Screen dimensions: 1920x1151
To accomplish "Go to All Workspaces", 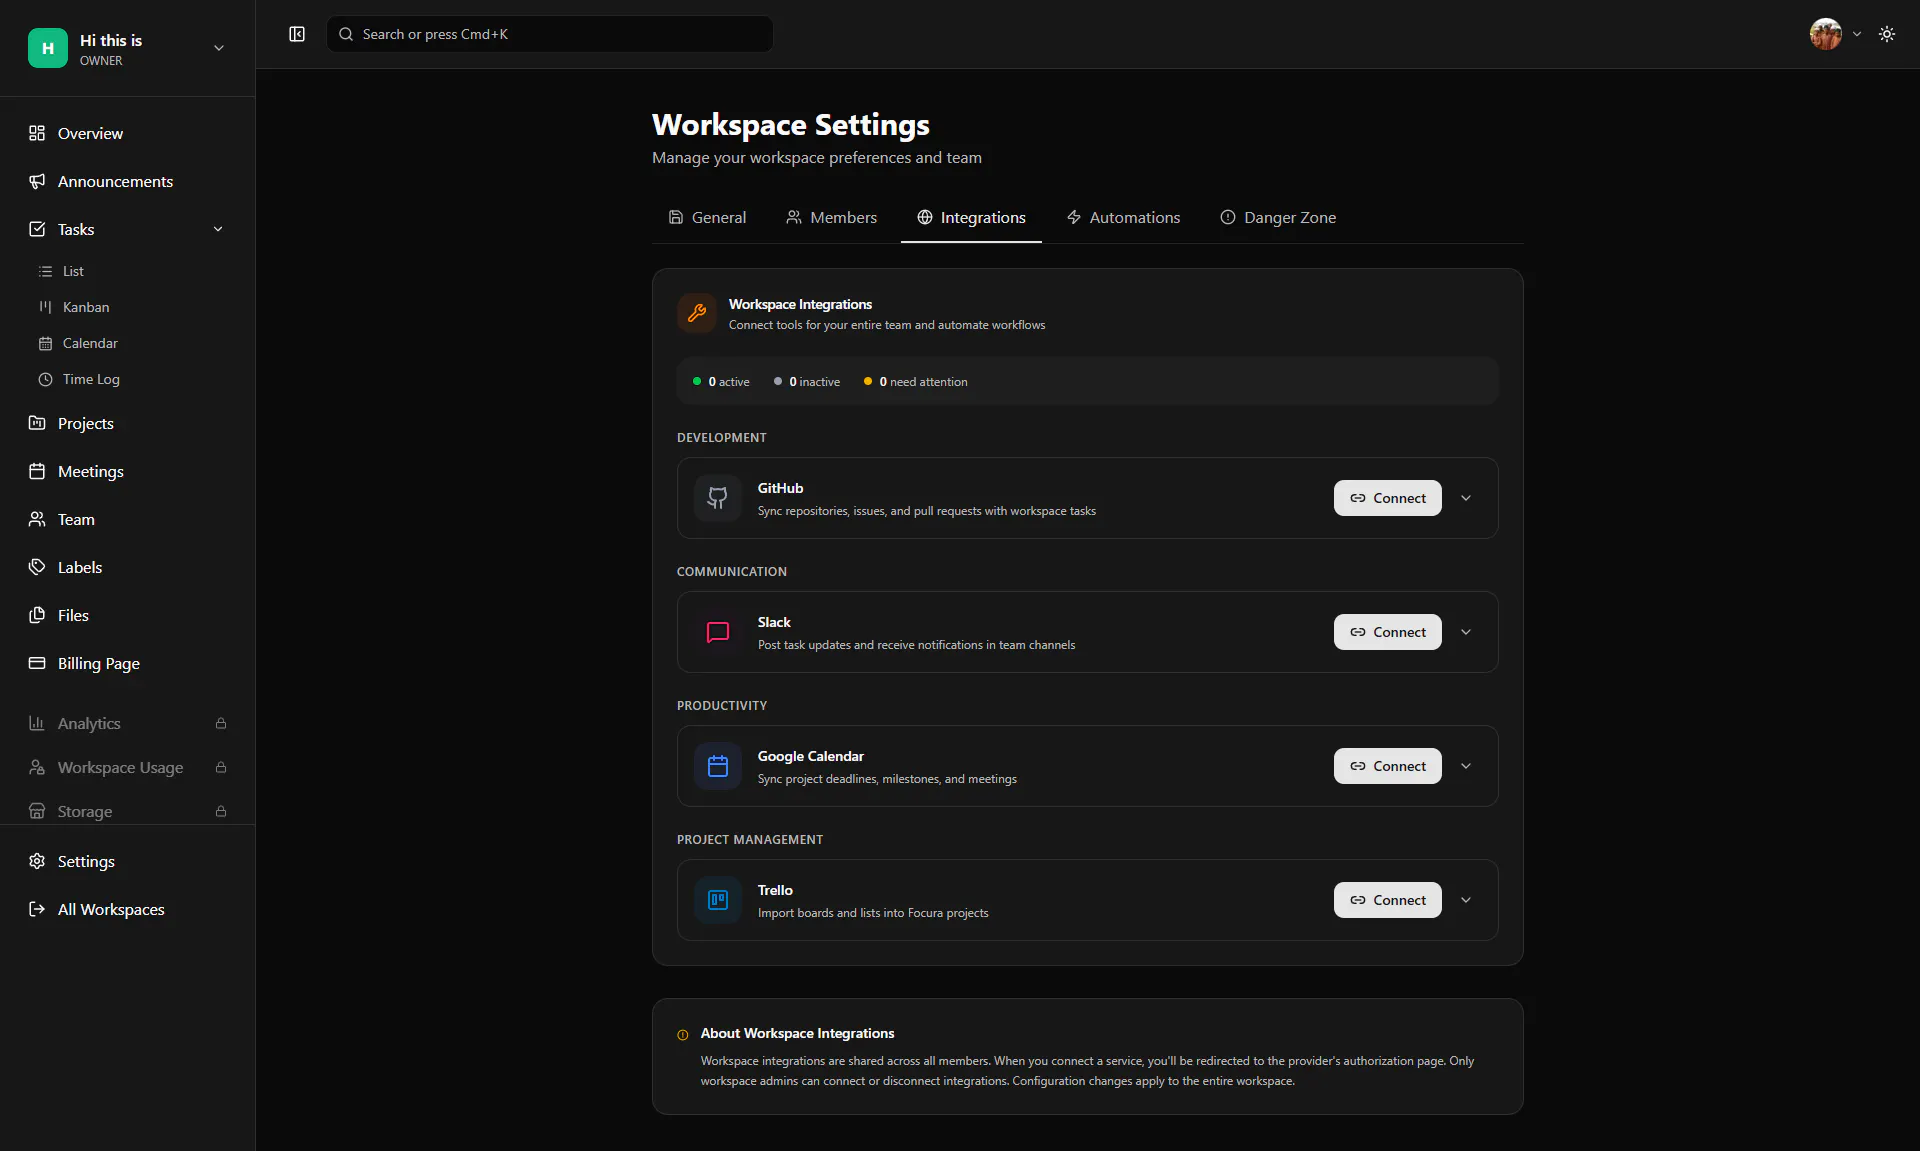I will 128,909.
